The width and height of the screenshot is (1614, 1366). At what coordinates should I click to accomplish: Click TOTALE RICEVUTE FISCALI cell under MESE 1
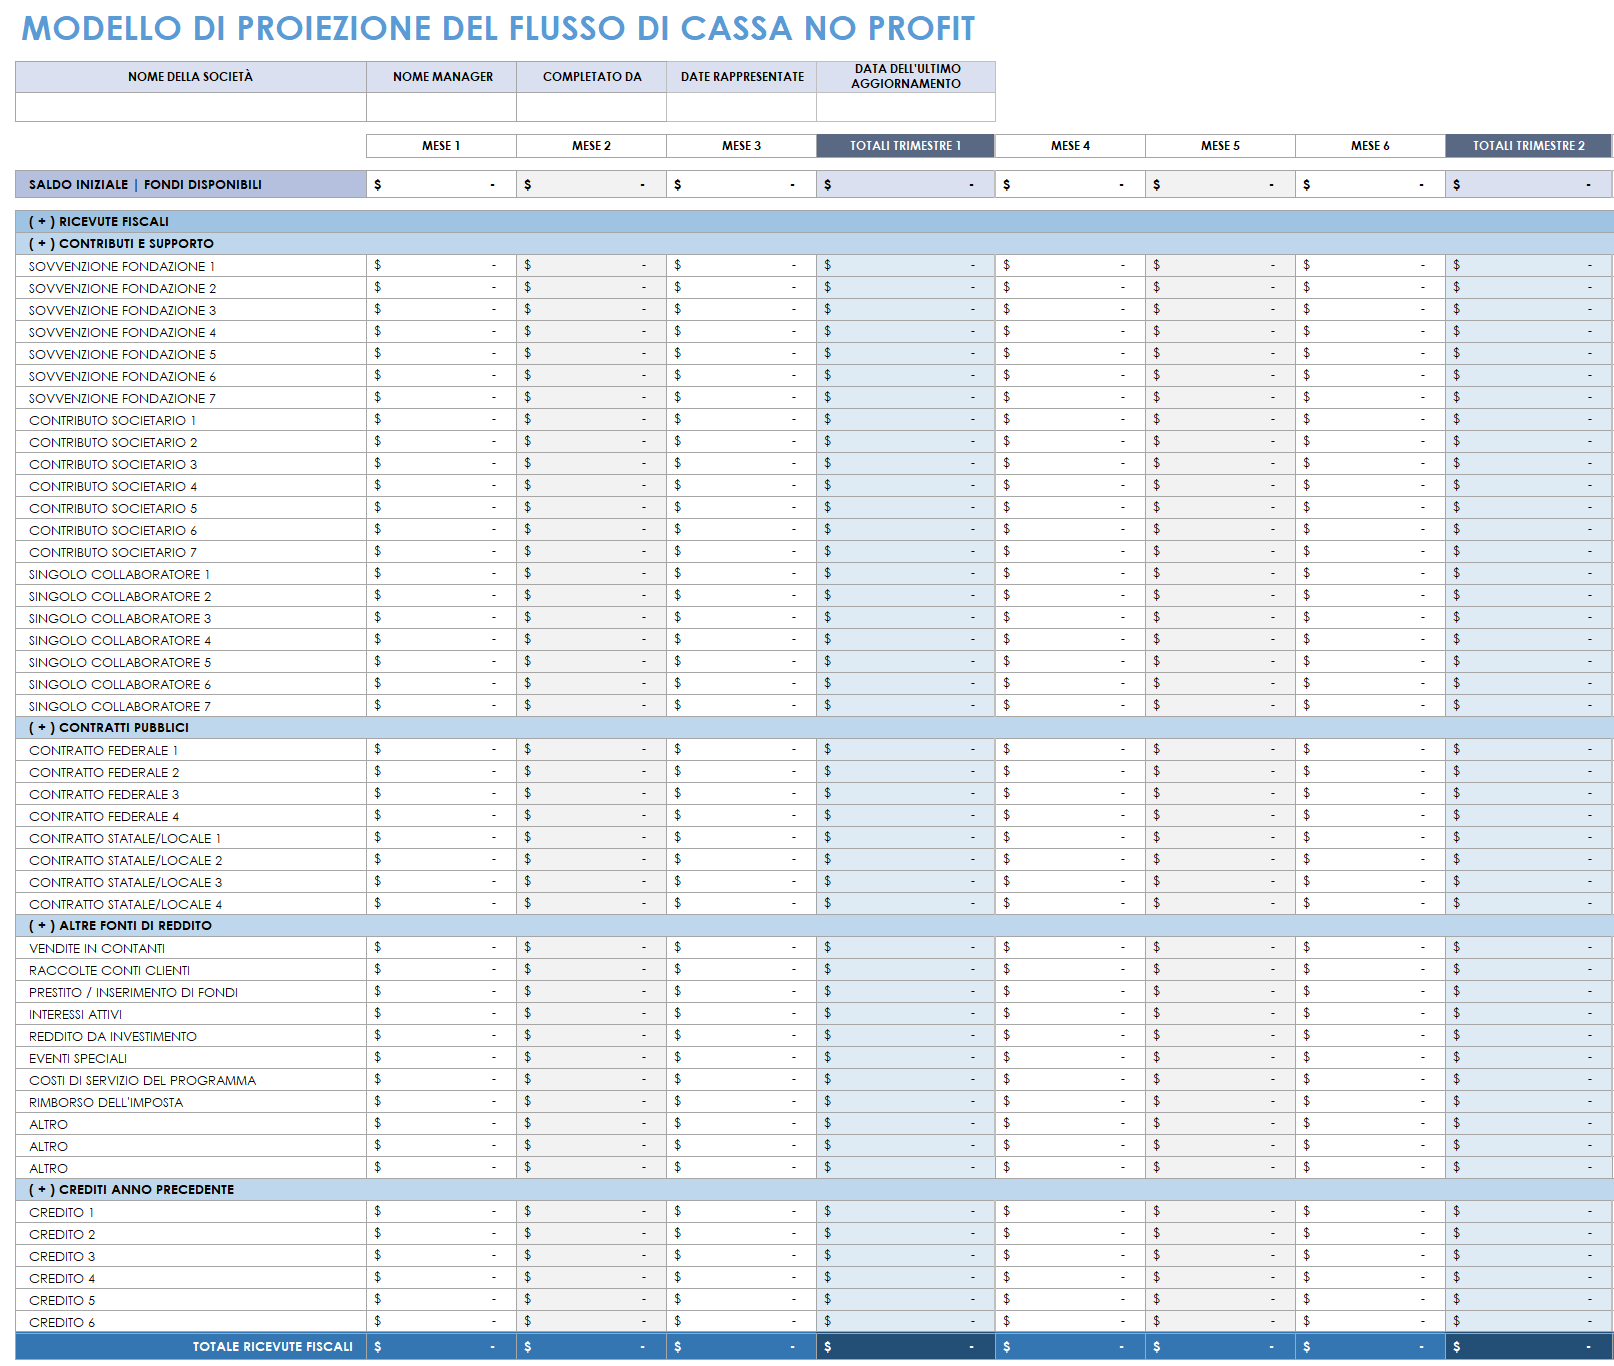click(x=441, y=1346)
